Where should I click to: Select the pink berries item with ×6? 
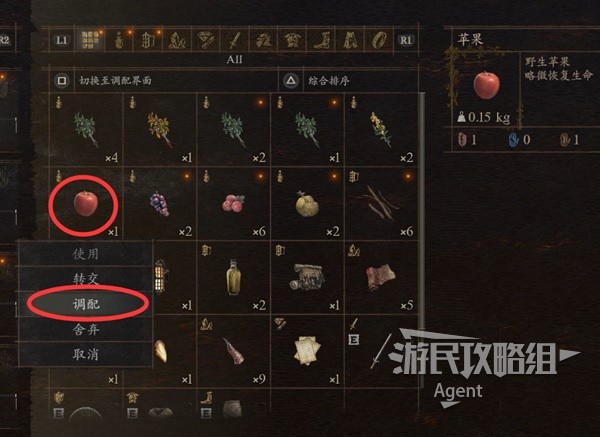coord(233,204)
